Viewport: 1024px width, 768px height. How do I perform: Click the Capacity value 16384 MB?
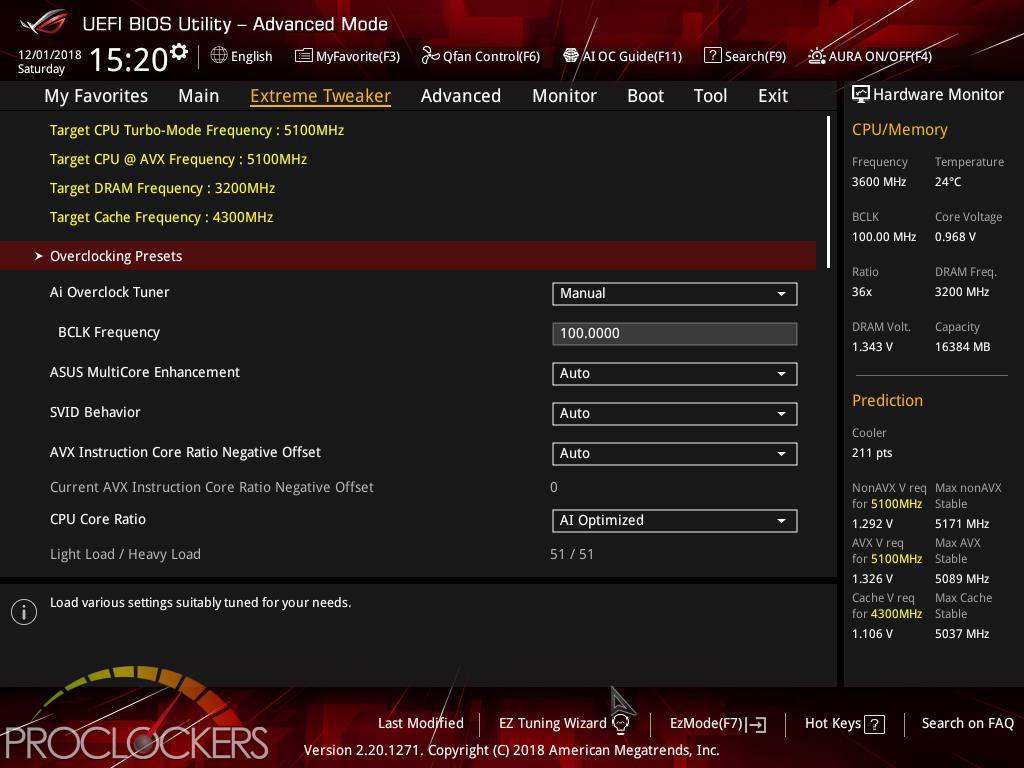click(x=963, y=347)
